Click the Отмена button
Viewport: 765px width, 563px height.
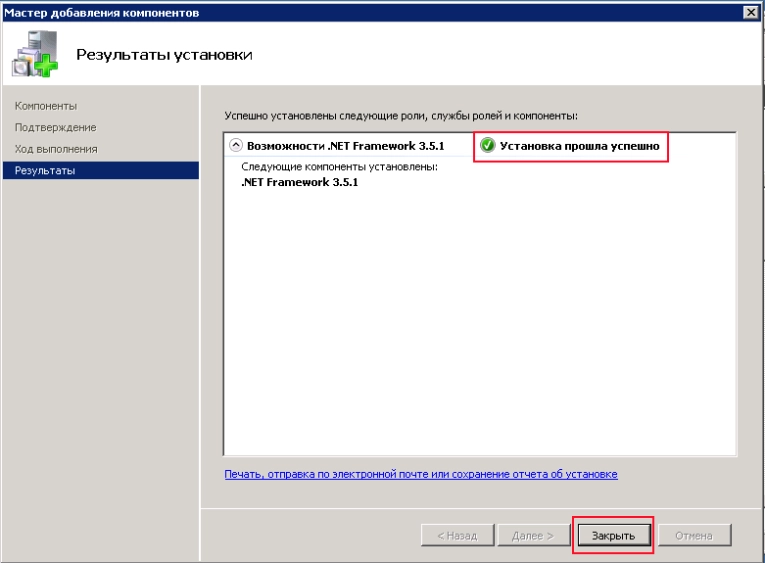(x=694, y=536)
